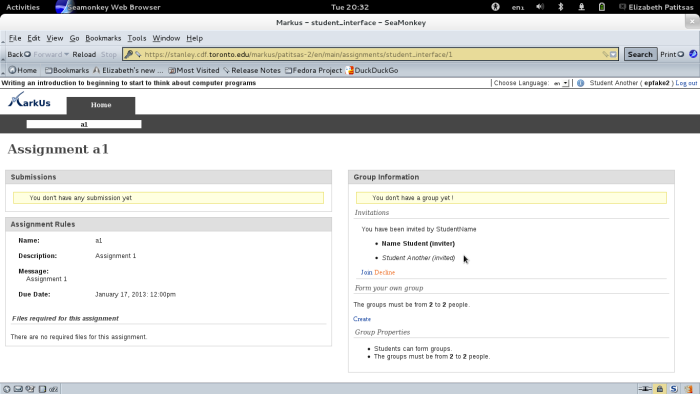Open the Tools menu
This screenshot has width=700, height=394.
(137, 38)
